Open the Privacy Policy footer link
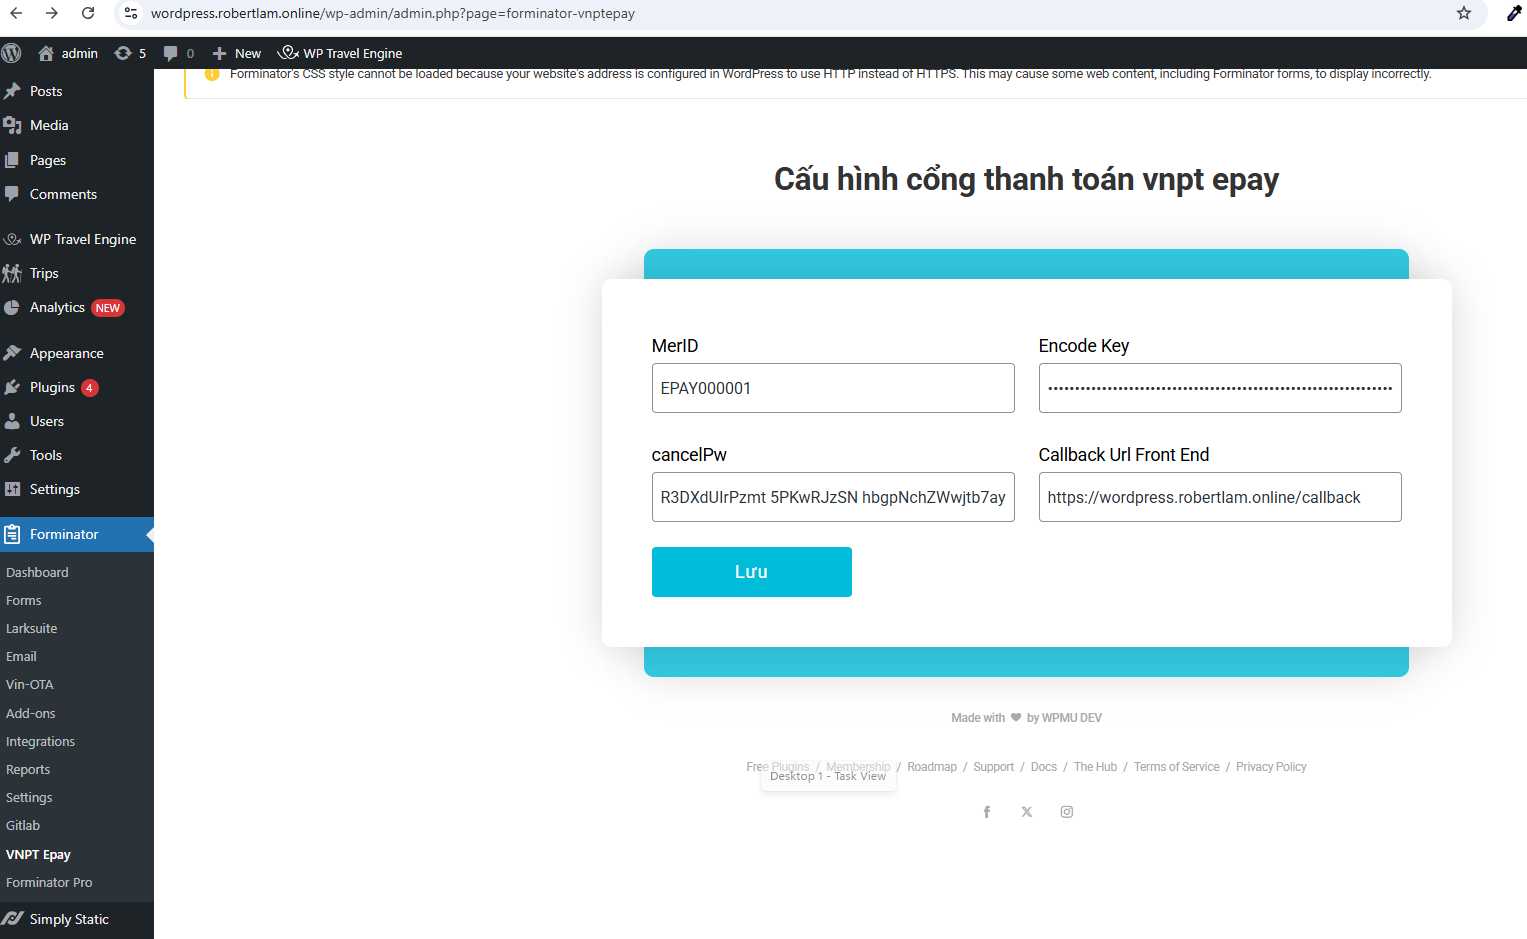The width and height of the screenshot is (1527, 939). [1271, 767]
